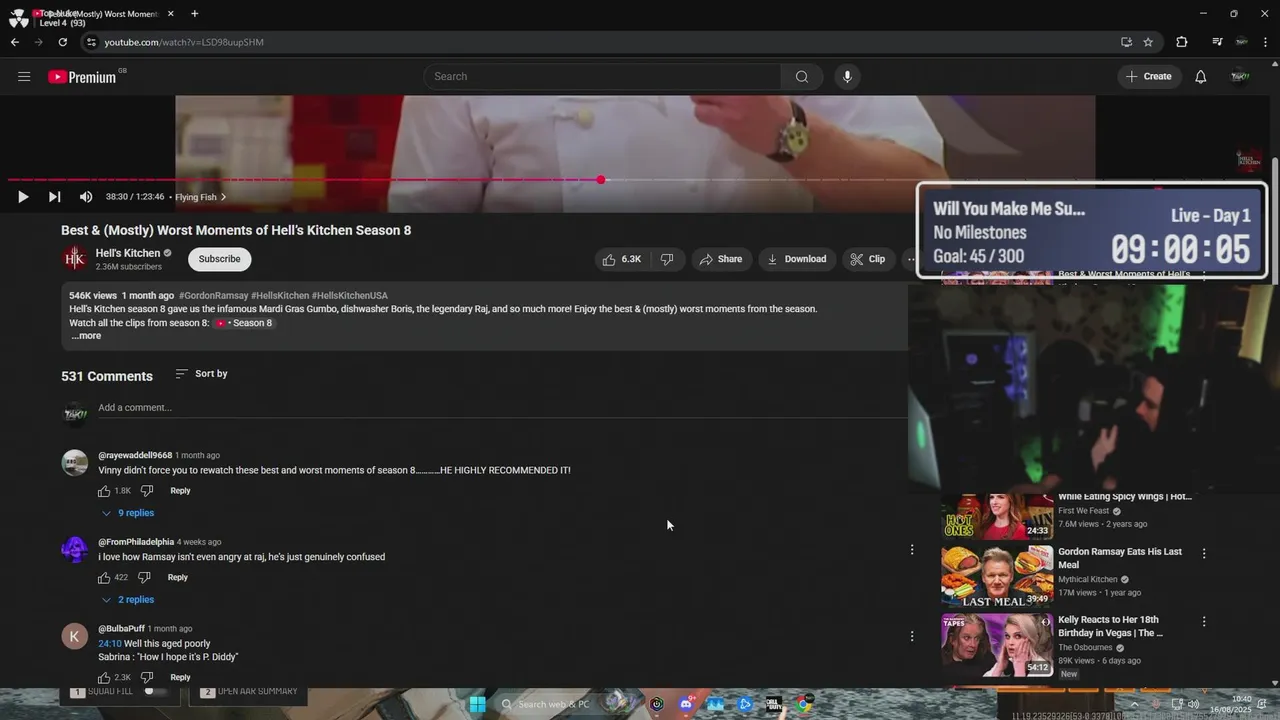The height and width of the screenshot is (720, 1280).
Task: Open the Season 8 playlist link
Action: 244,323
